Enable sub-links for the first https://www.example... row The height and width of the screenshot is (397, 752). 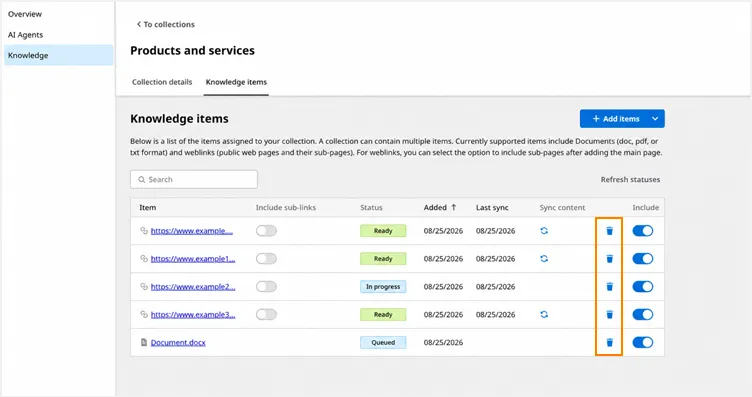tap(266, 231)
